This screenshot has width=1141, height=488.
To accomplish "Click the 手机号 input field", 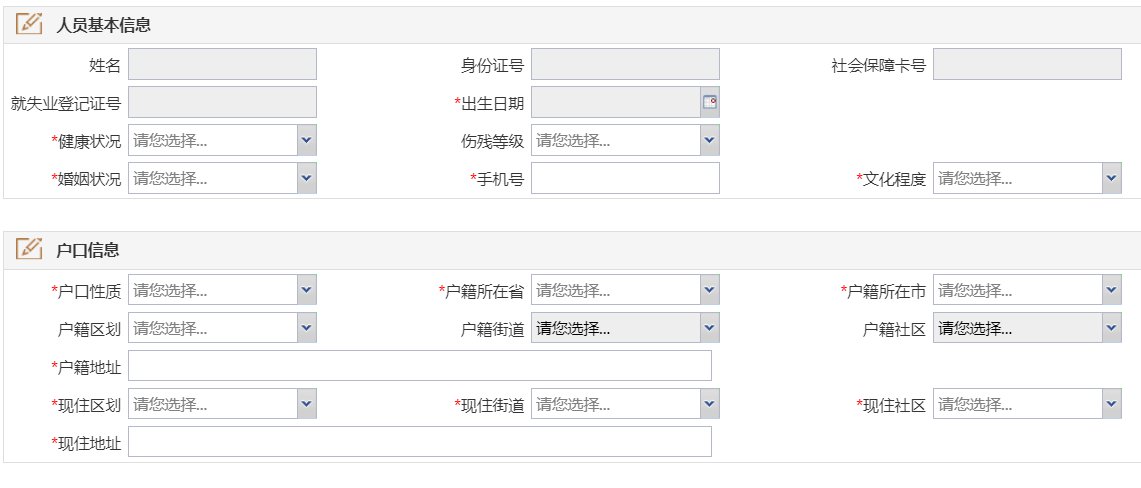I will 625,179.
